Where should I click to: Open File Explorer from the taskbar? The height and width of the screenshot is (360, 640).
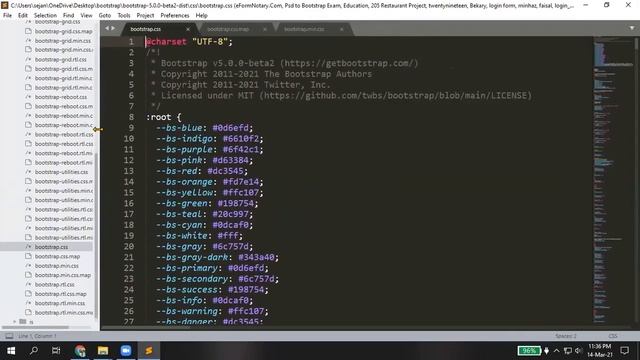pyautogui.click(x=103, y=351)
